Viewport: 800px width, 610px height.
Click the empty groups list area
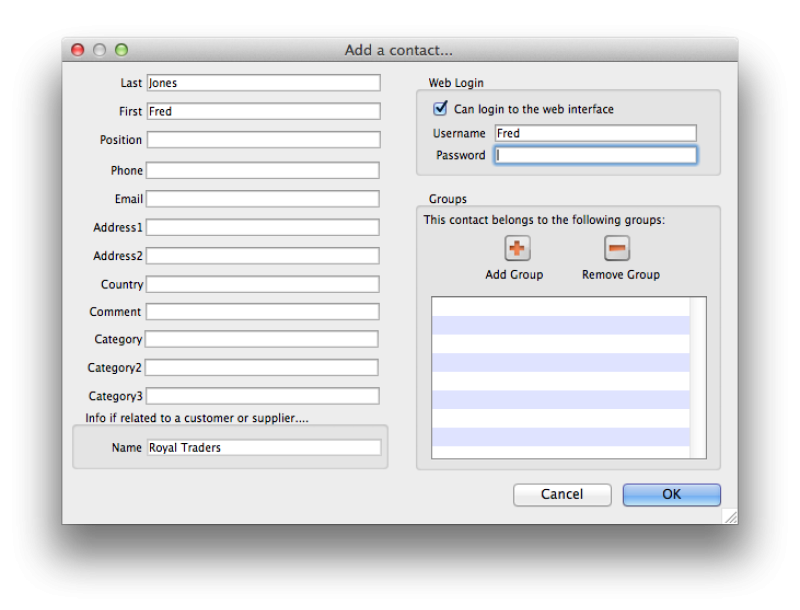click(567, 378)
